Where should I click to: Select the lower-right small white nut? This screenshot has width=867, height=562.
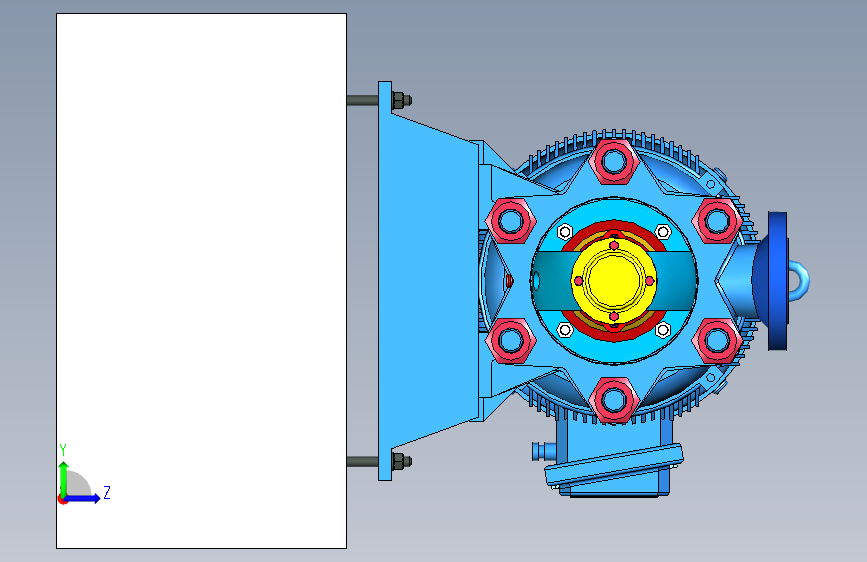(663, 330)
